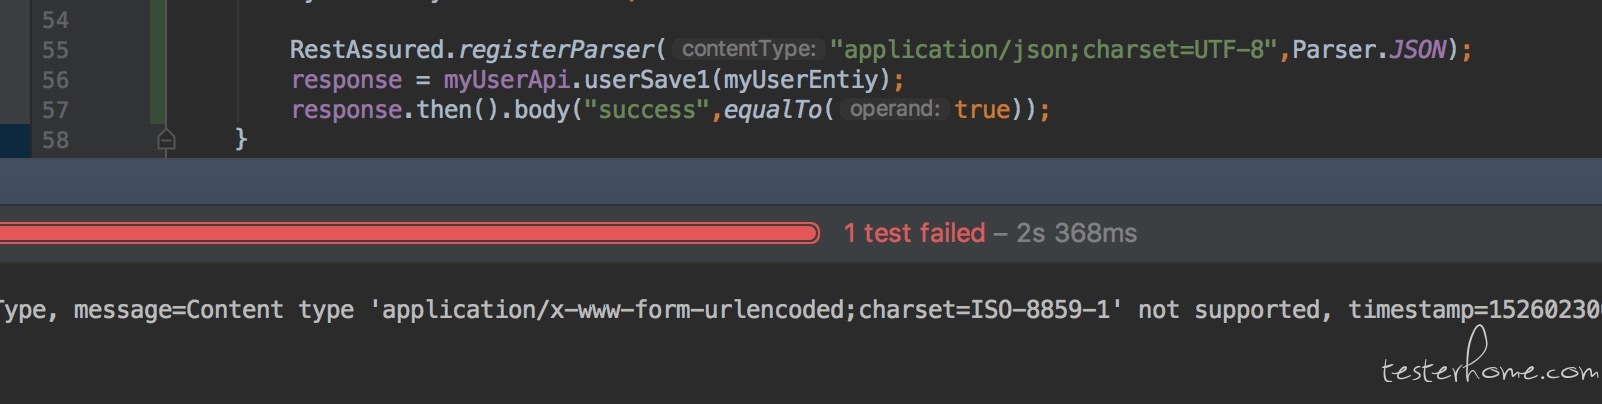This screenshot has height=404, width=1602.
Task: Click the operand parameter hint
Action: (x=894, y=109)
